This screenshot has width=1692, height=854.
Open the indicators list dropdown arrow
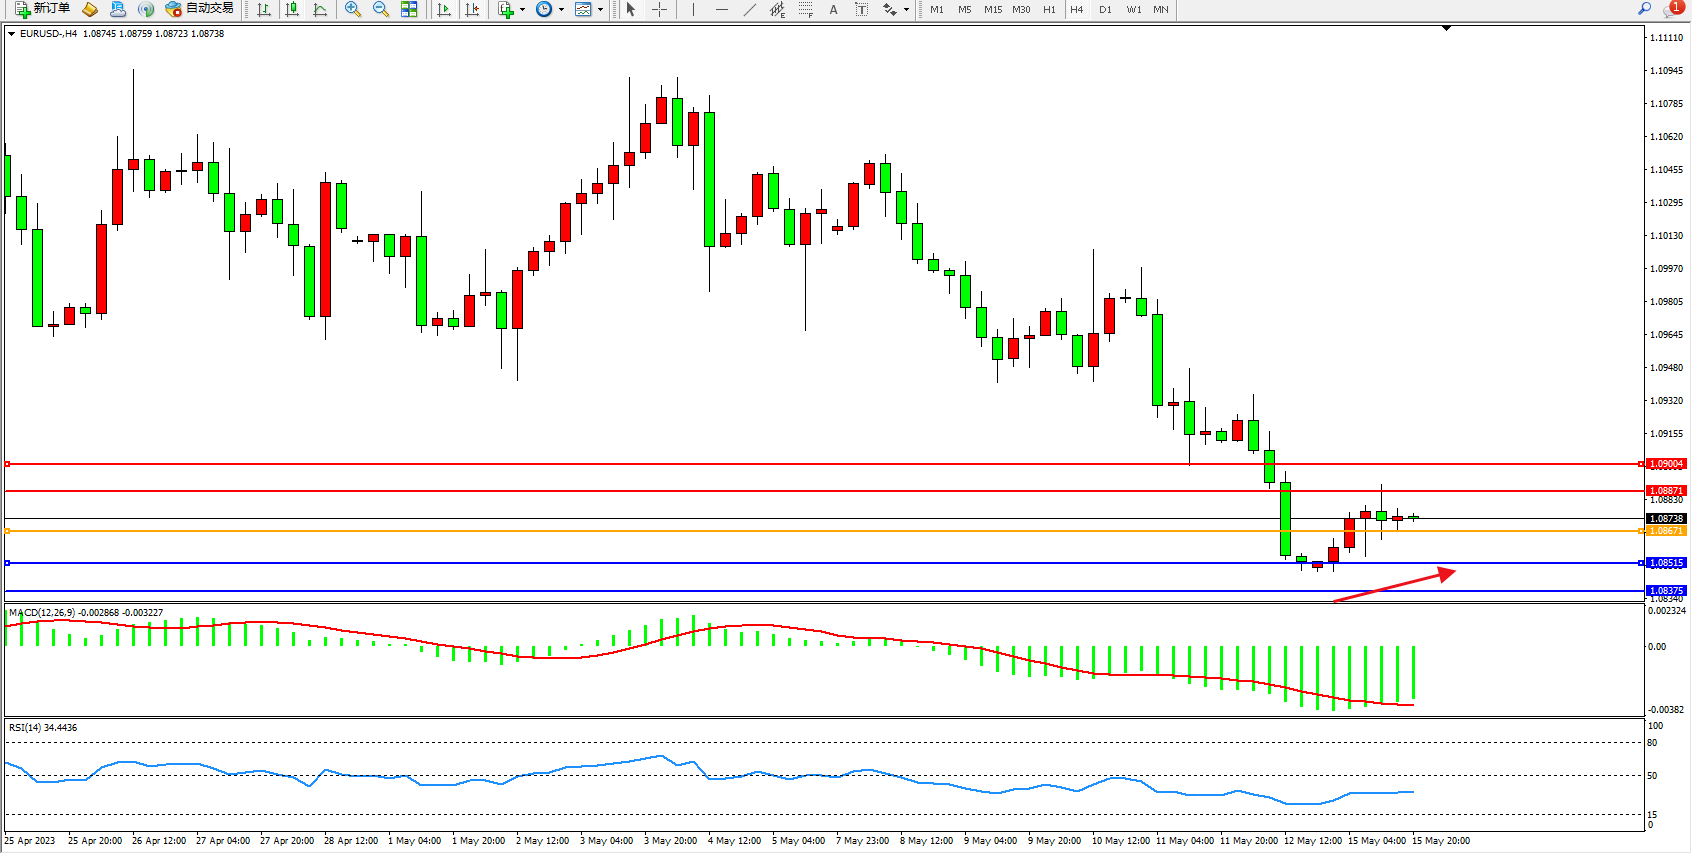pos(522,10)
